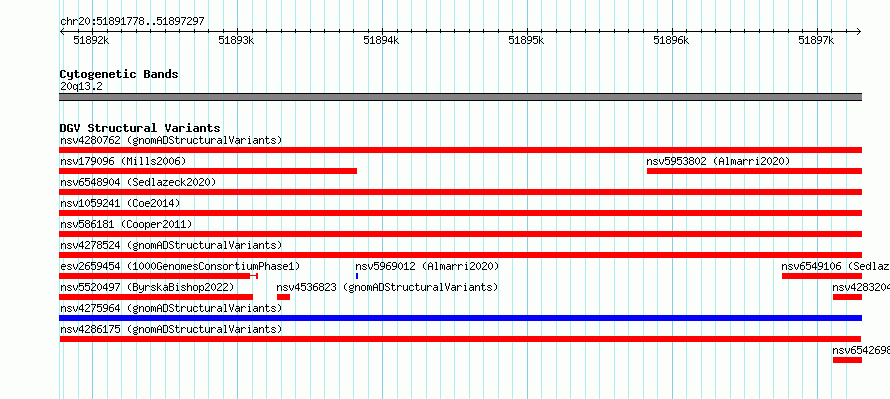
Task: Click the red bar under nsv5953802
Action: [754, 171]
